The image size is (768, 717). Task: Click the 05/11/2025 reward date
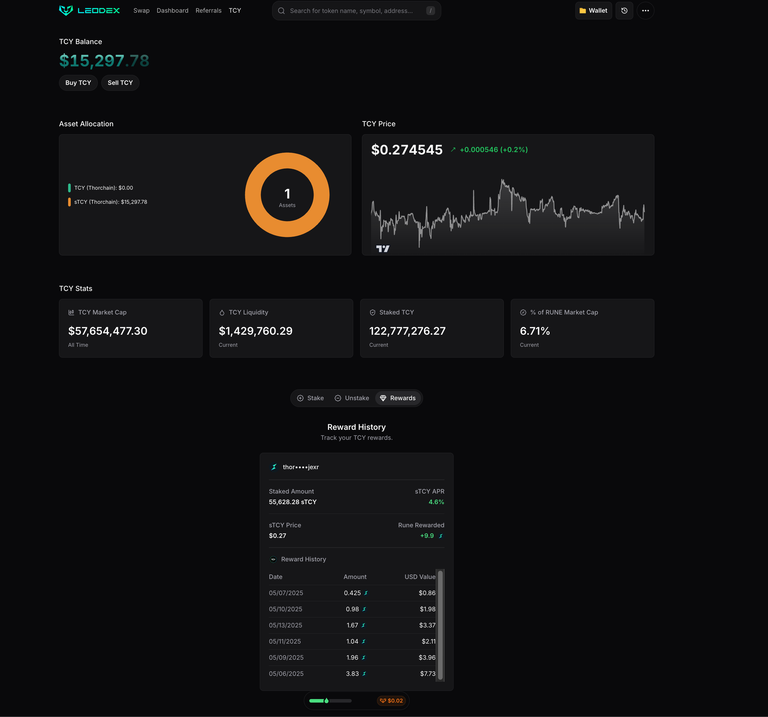click(x=285, y=642)
